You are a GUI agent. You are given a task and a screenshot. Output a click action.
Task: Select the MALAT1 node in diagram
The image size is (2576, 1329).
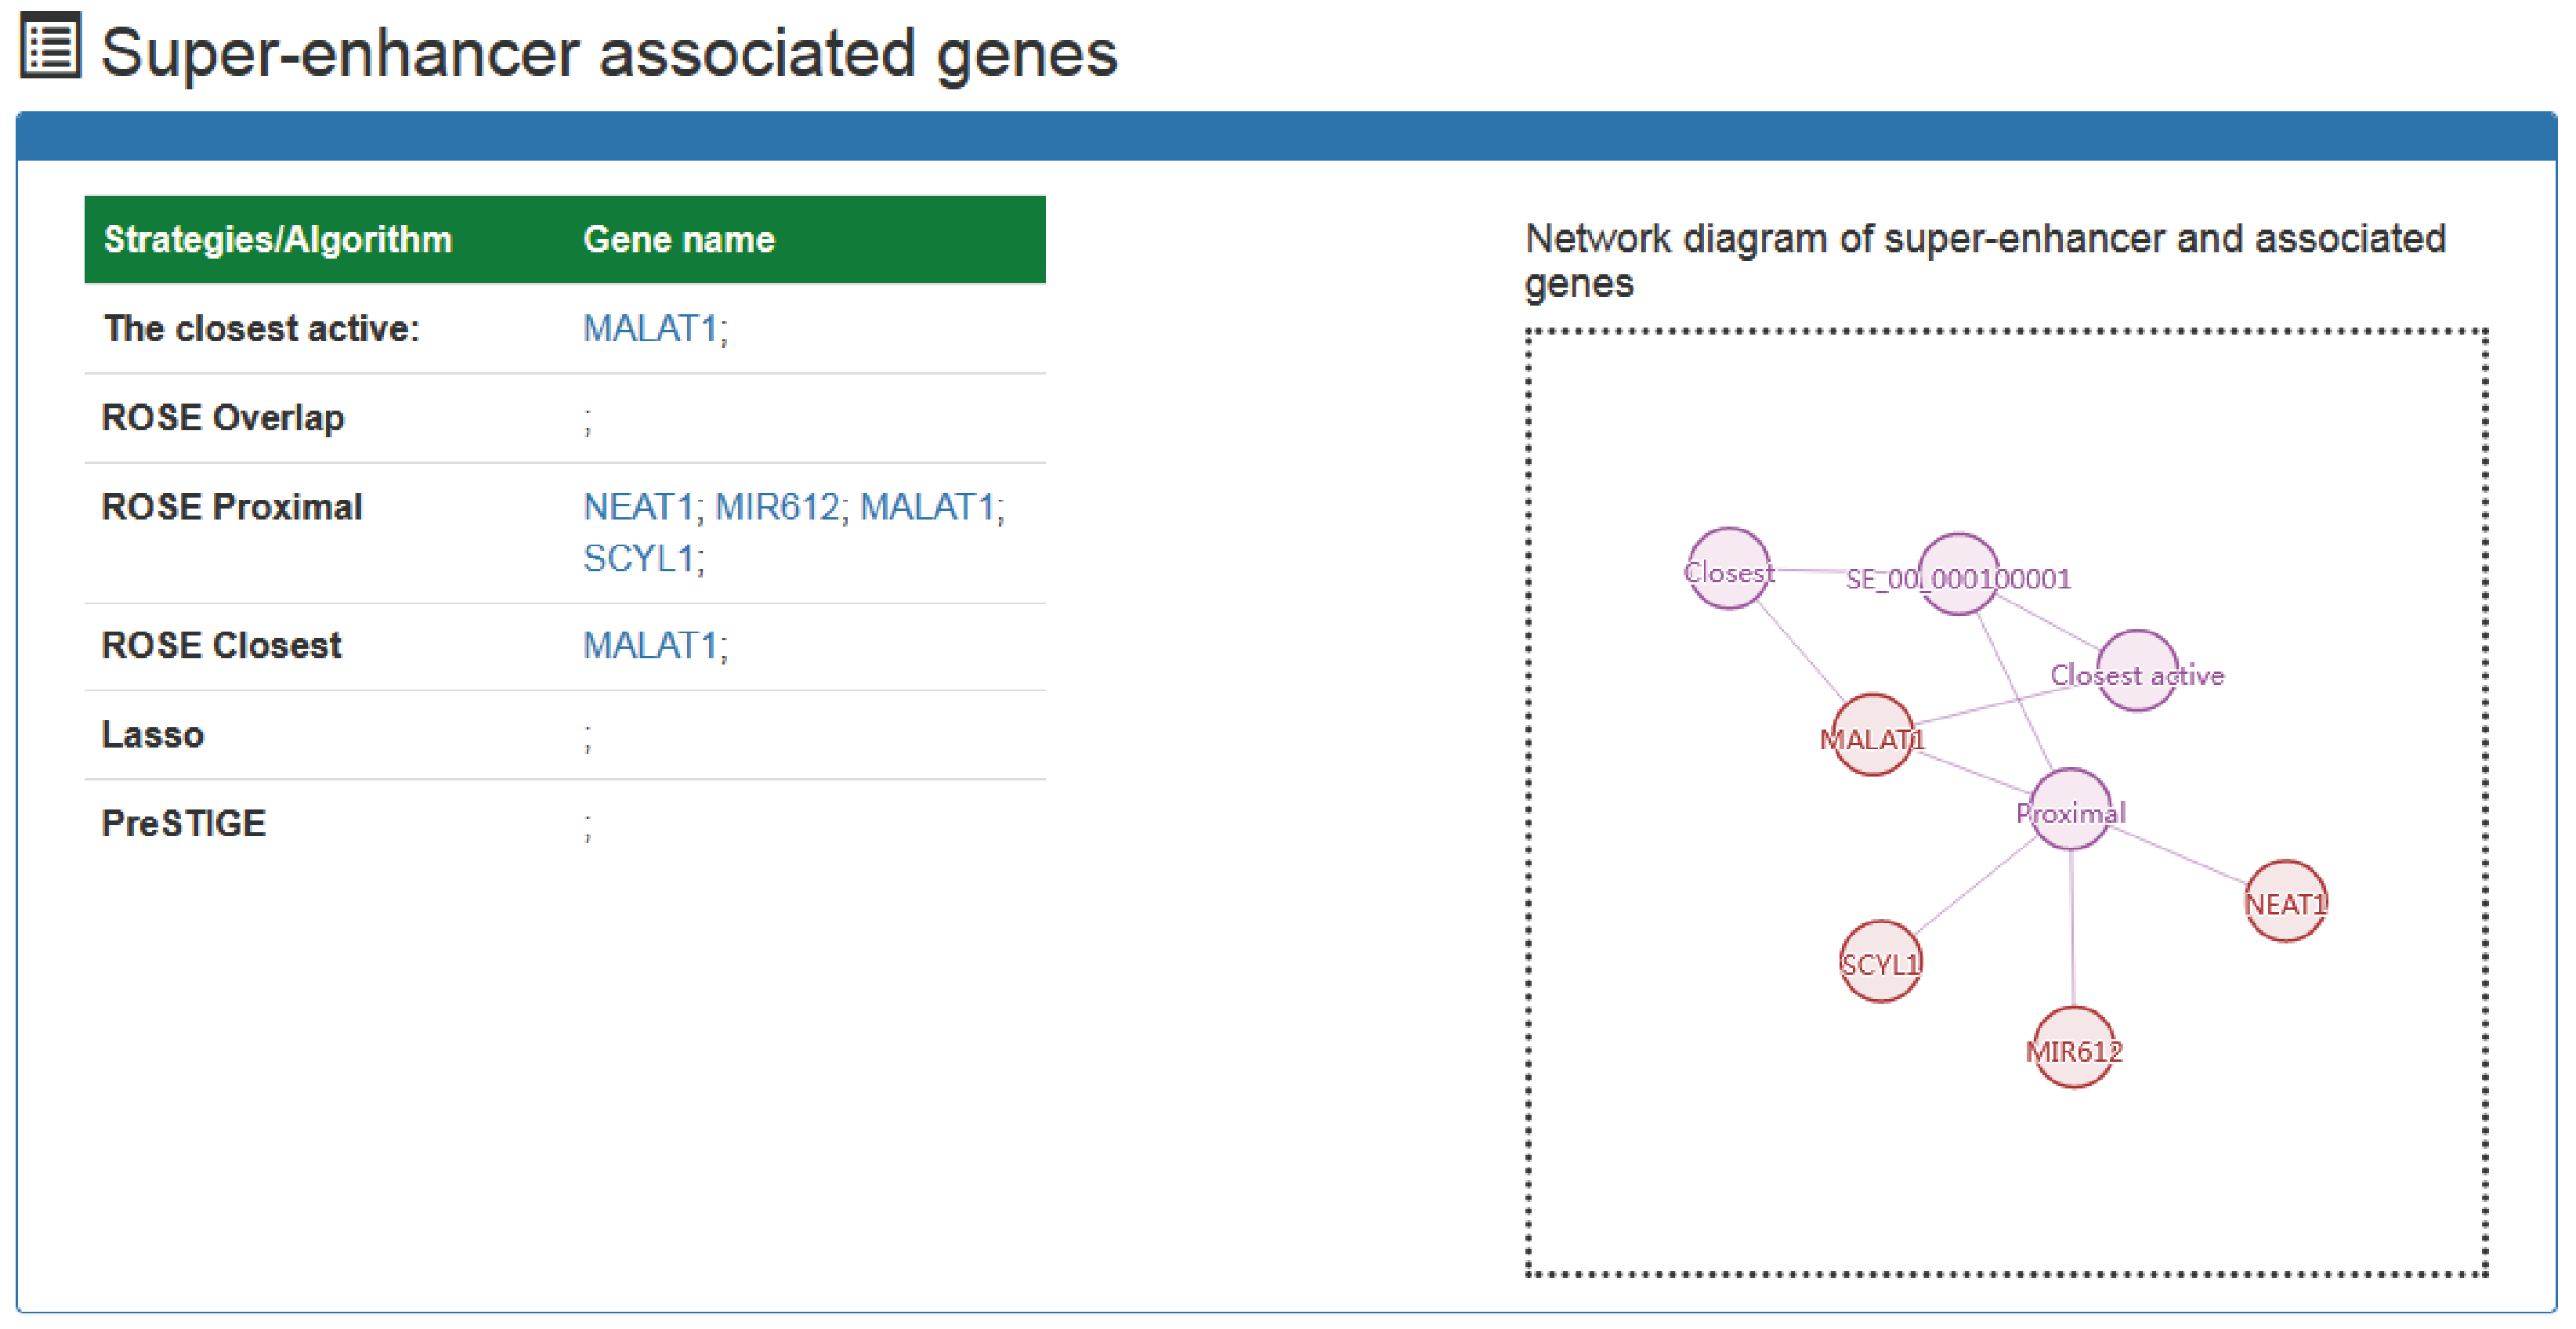pos(1872,736)
